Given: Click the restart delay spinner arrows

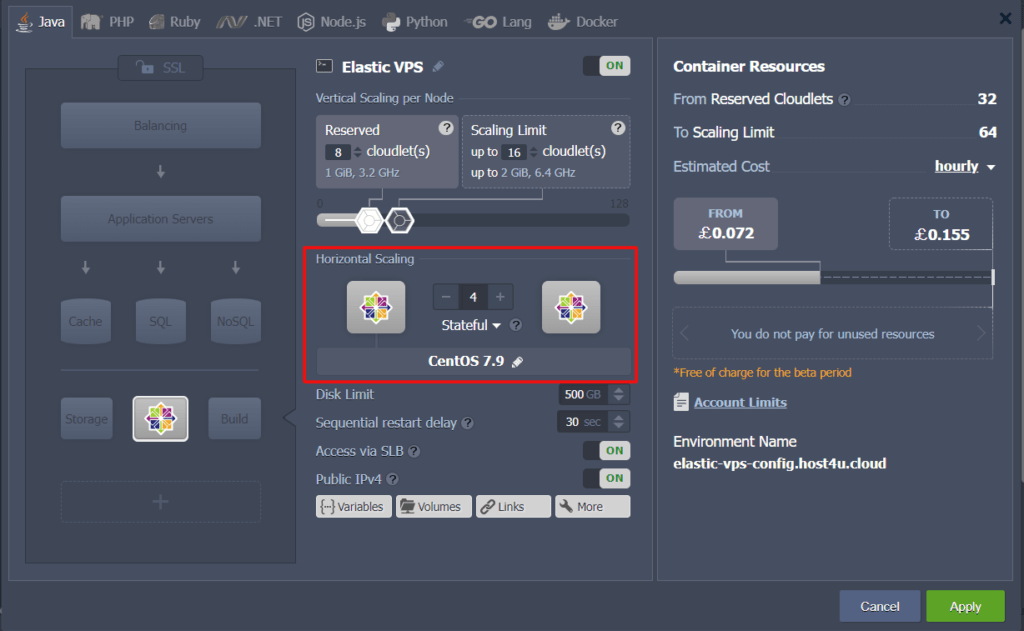Looking at the screenshot, I should (x=618, y=422).
